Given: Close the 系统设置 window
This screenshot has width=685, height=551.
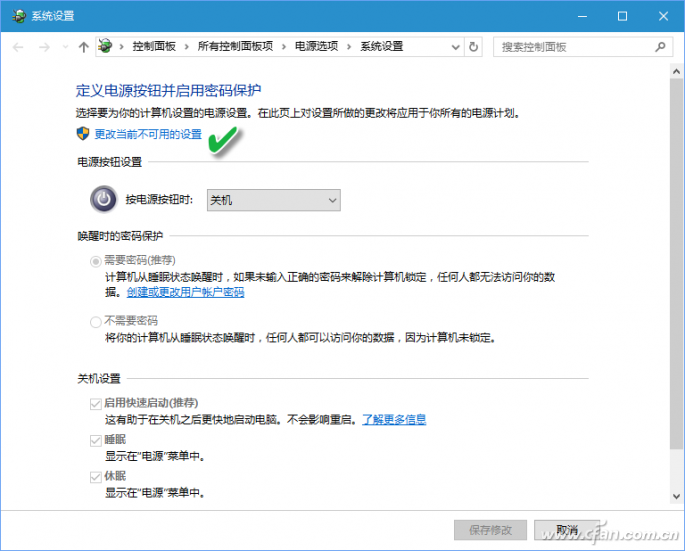Looking at the screenshot, I should click(x=663, y=16).
